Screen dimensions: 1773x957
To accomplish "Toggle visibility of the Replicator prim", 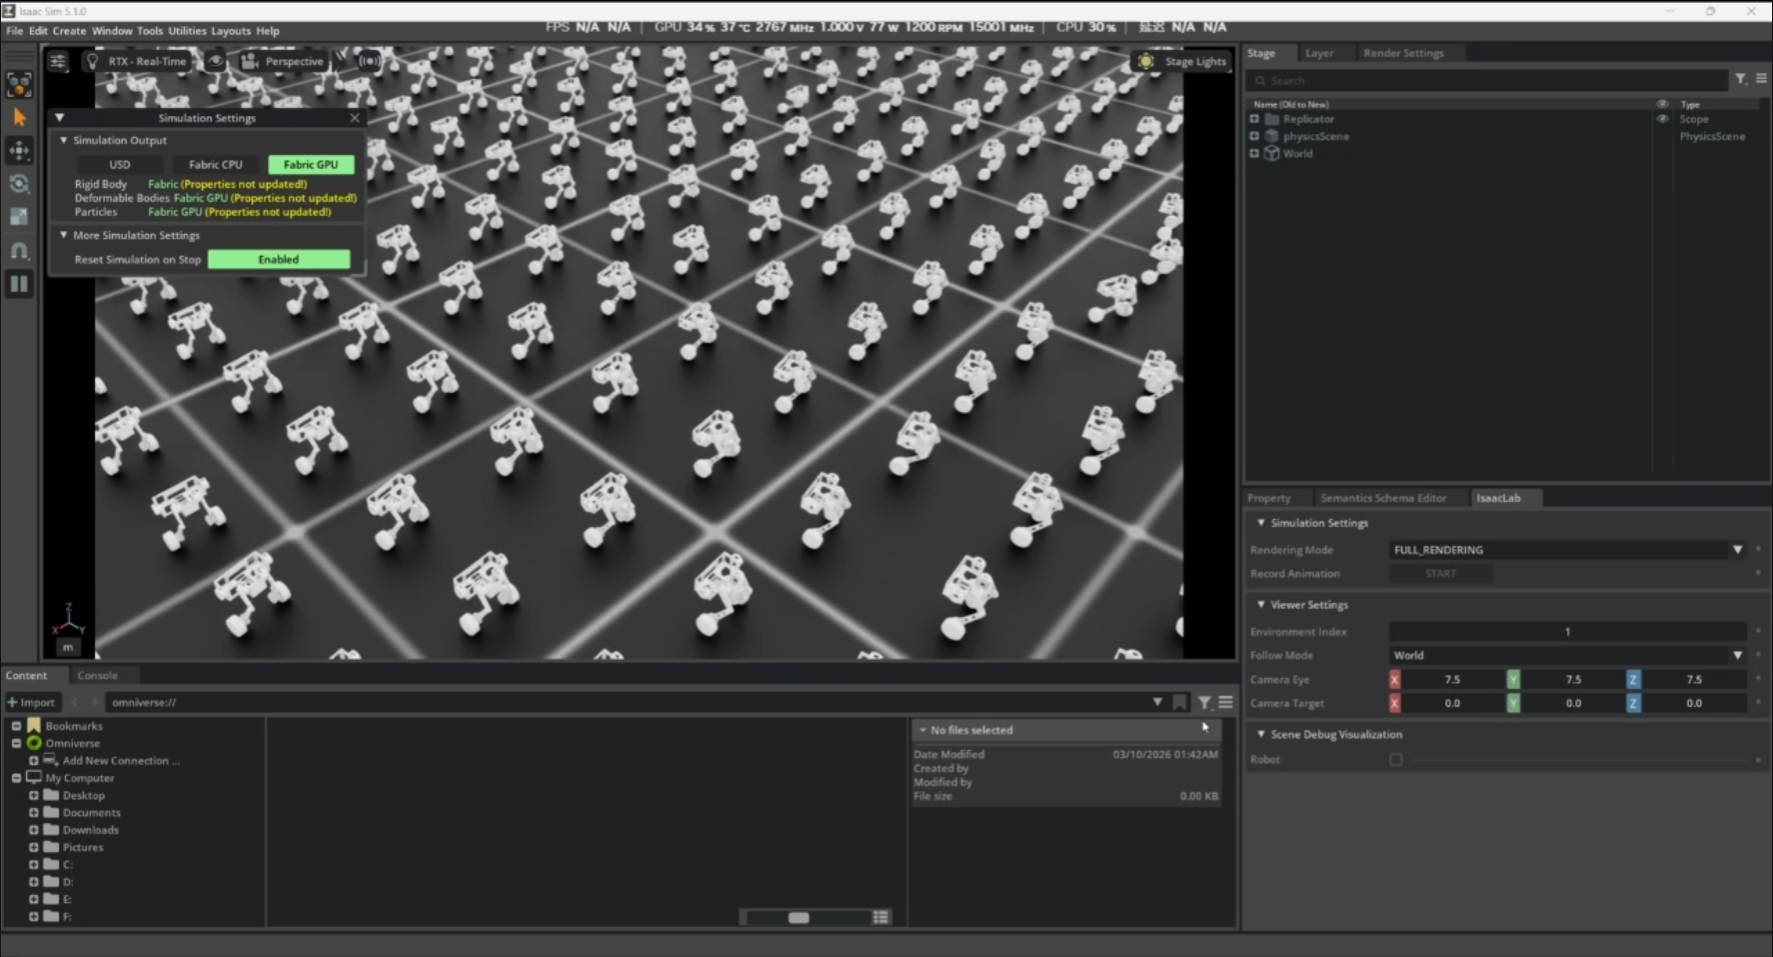I will [1662, 119].
